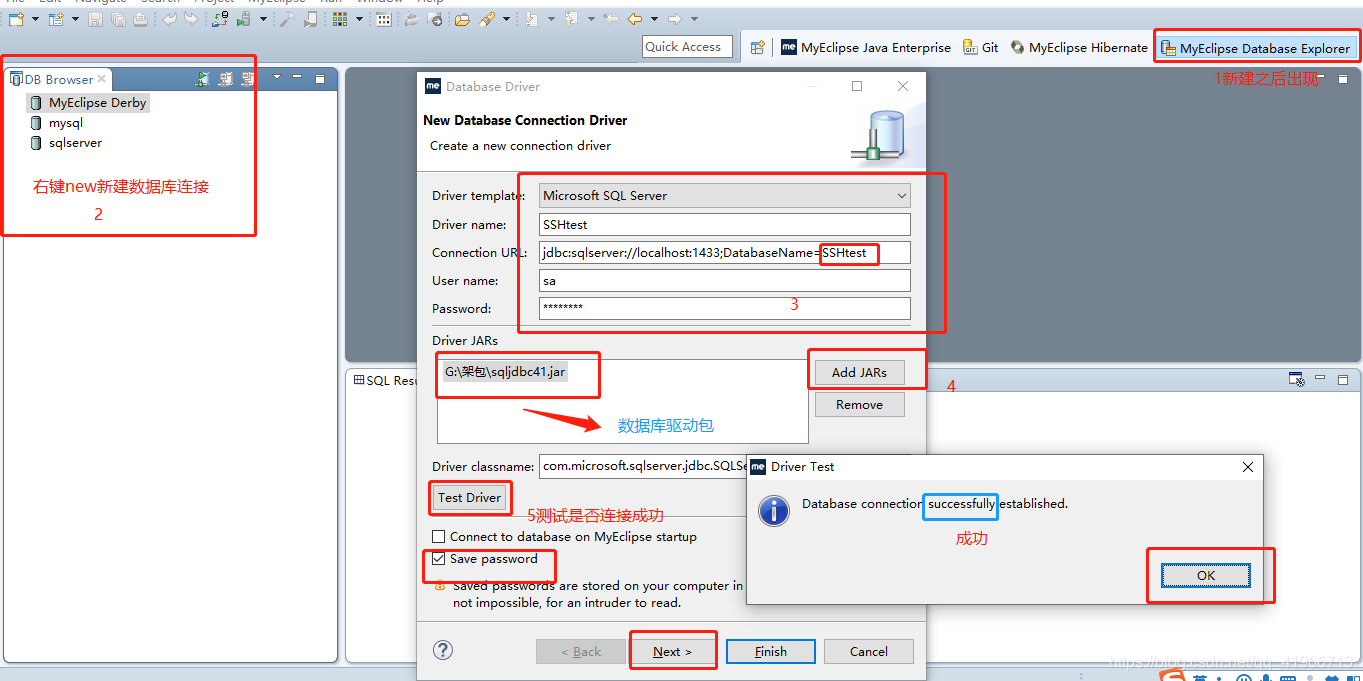
Task: Click the SQL Results view settings icon
Action: pyautogui.click(x=1296, y=379)
